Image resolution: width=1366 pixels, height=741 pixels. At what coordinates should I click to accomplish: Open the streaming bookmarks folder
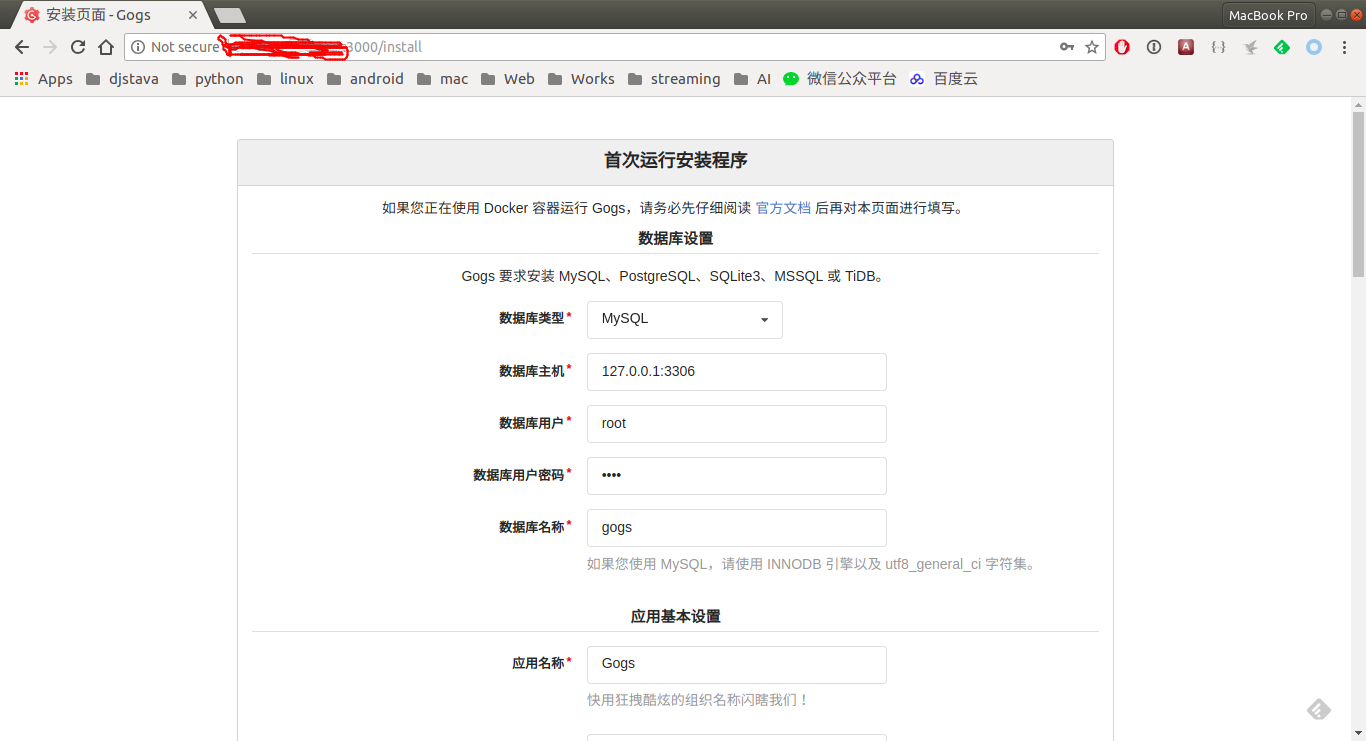coord(674,79)
